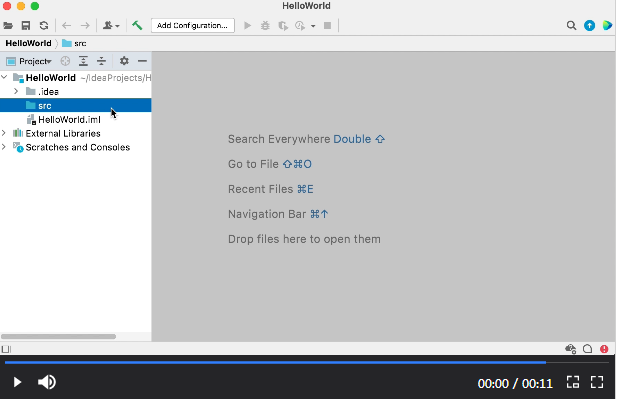Screen dimensions: 617x399
Task: Open Project panel gear settings
Action: (x=124, y=61)
